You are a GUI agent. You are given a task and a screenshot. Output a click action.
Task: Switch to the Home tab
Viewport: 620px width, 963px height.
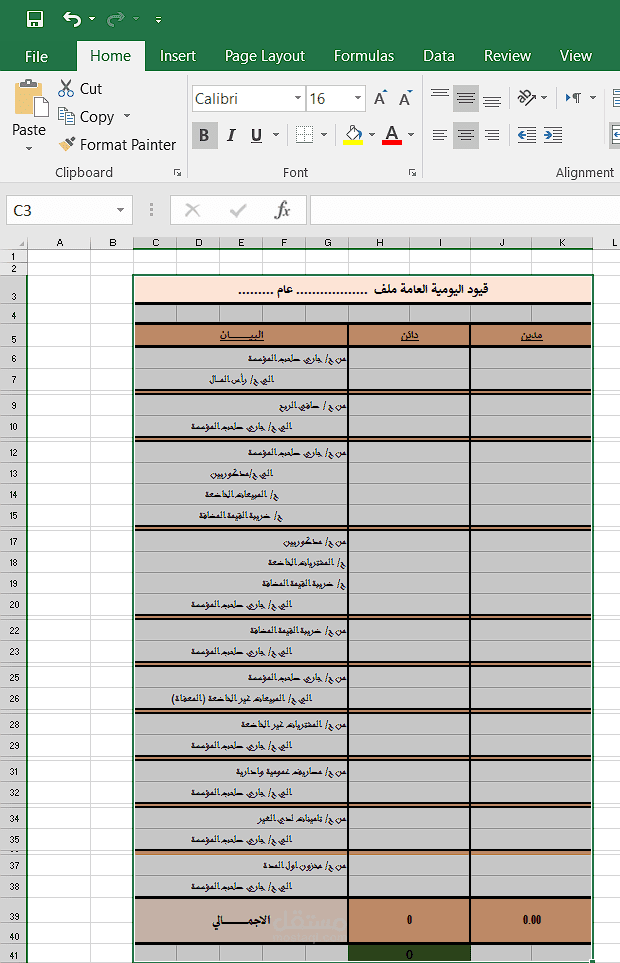[x=110, y=56]
